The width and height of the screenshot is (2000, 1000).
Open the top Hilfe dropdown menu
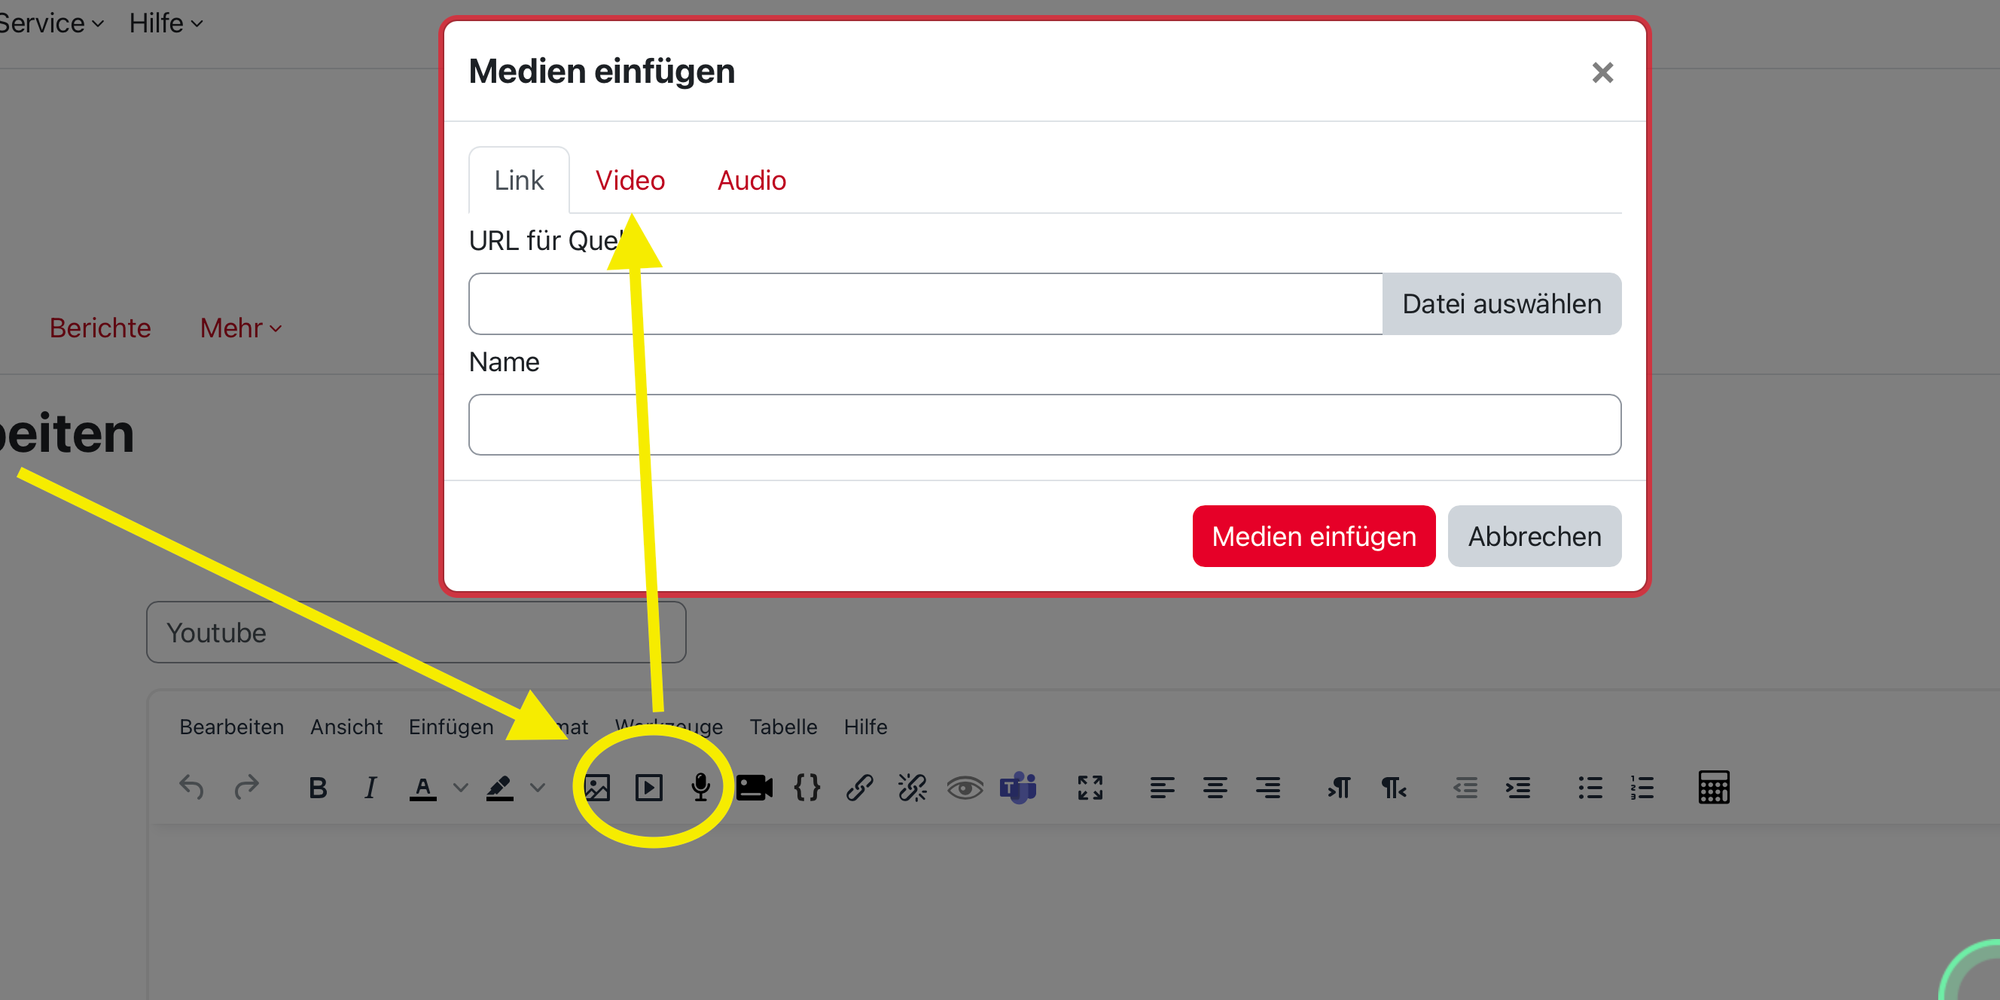pyautogui.click(x=166, y=23)
